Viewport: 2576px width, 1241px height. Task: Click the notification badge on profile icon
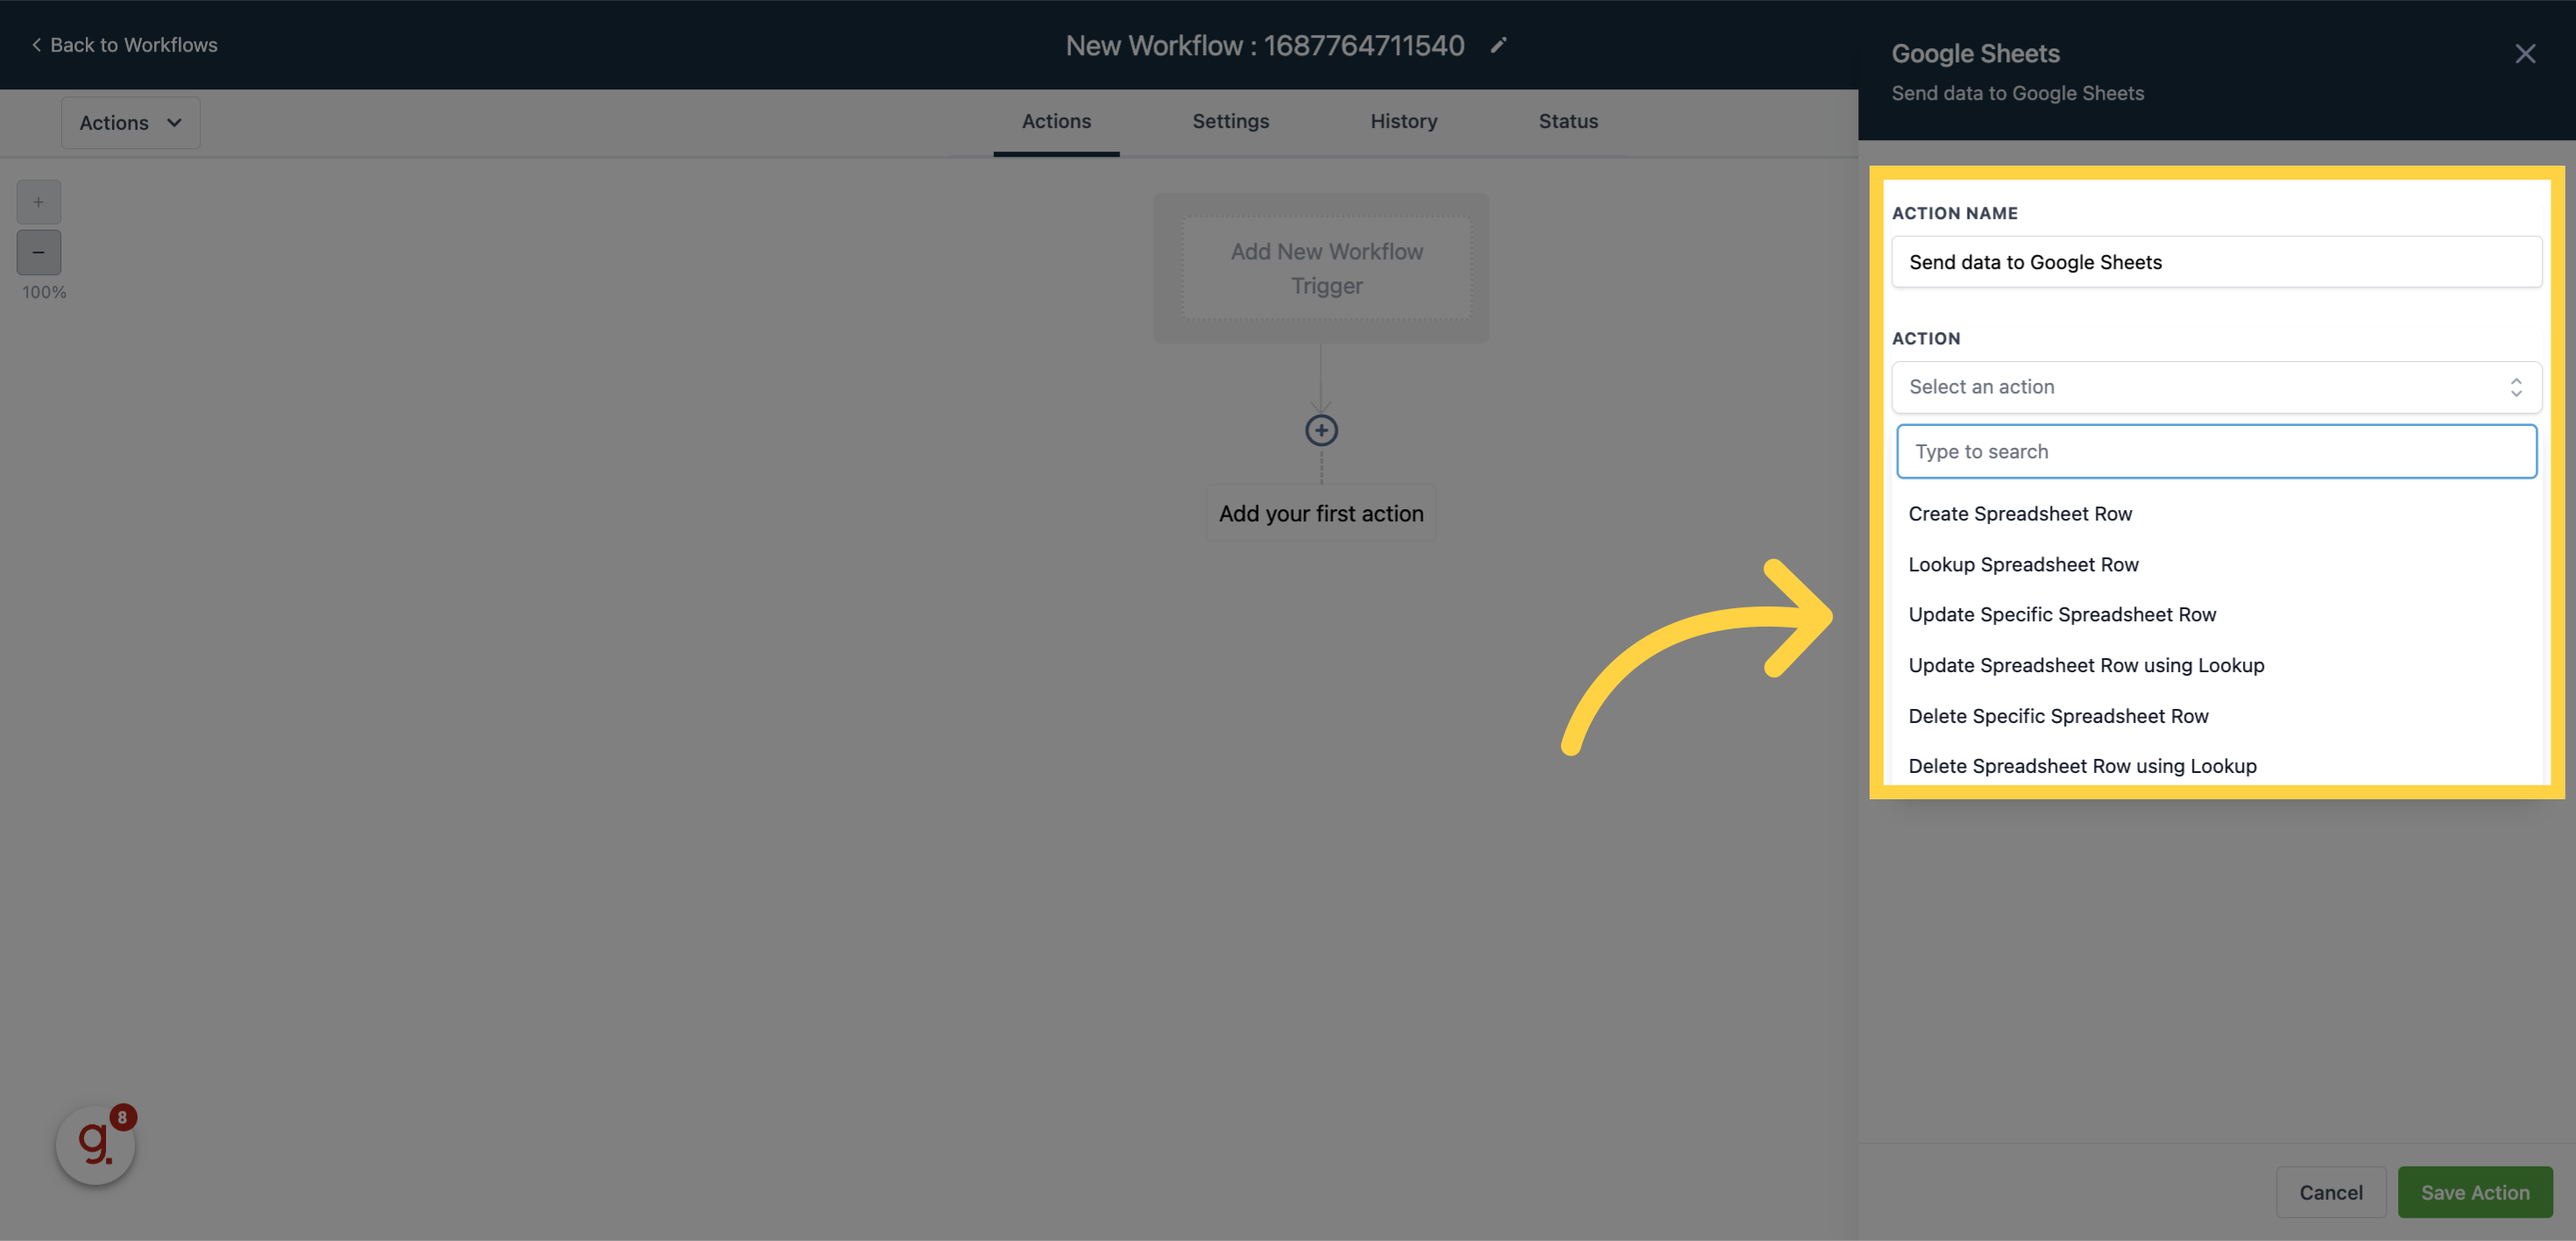124,1117
